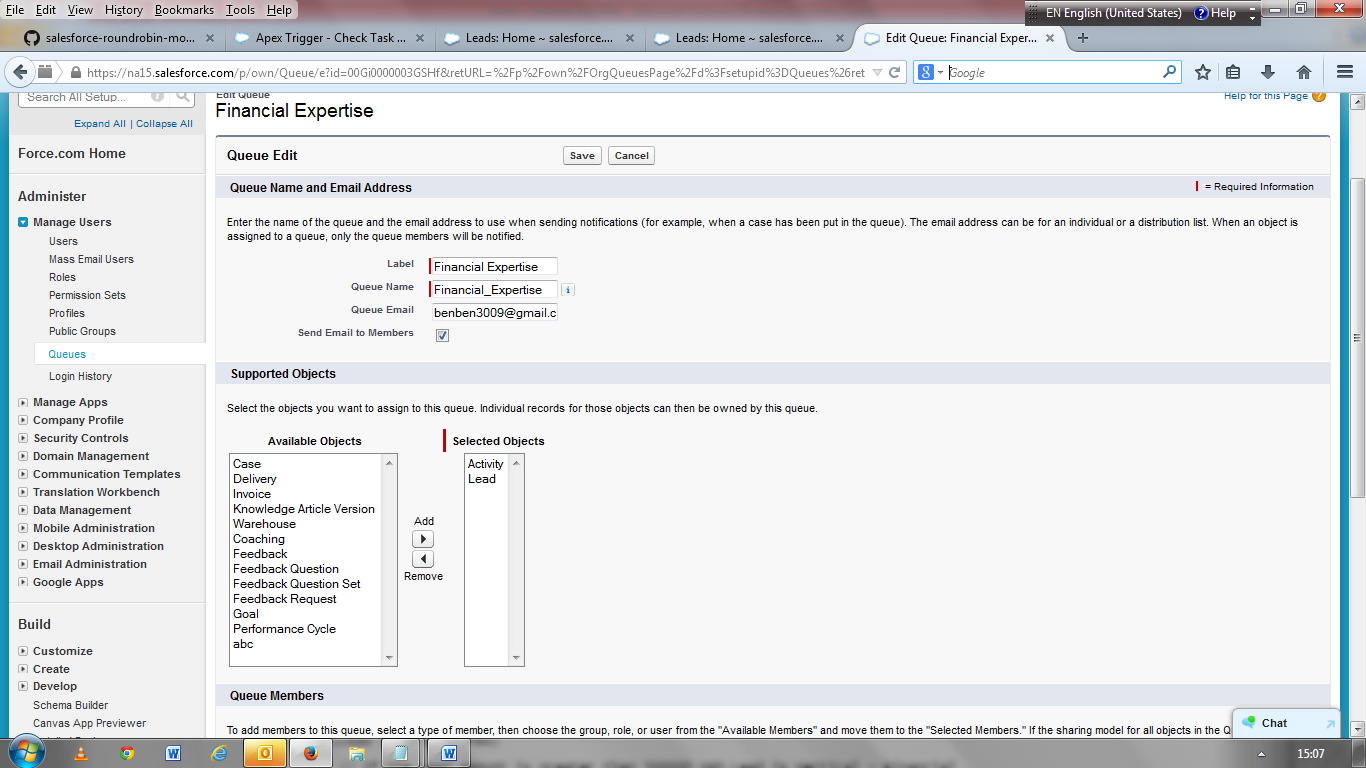Expand Company Profile section
The height and width of the screenshot is (768, 1366).
coord(23,420)
